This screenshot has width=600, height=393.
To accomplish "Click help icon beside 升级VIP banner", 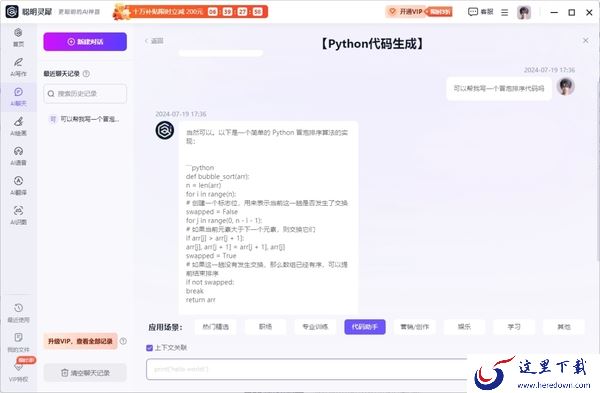I will click(x=123, y=341).
